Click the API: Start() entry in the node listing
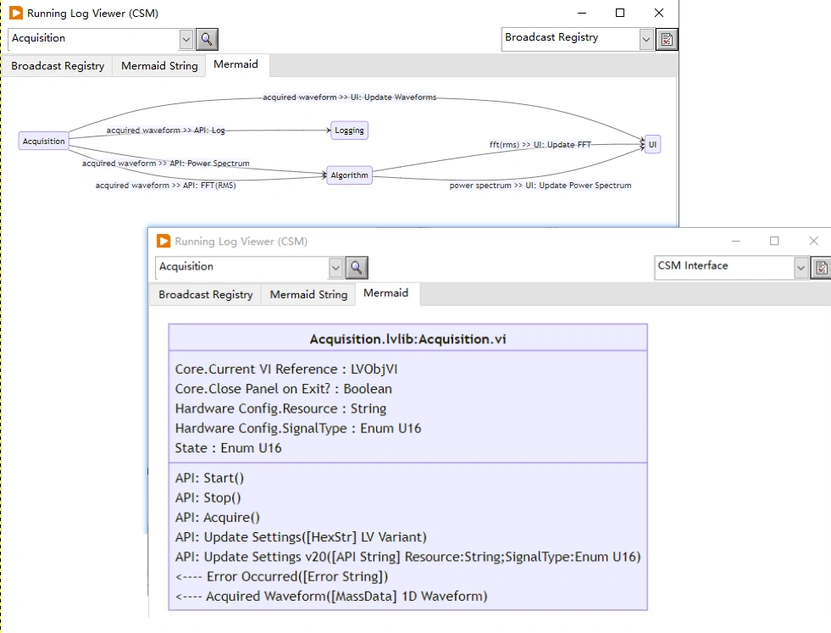The height and width of the screenshot is (633, 831). tap(203, 477)
